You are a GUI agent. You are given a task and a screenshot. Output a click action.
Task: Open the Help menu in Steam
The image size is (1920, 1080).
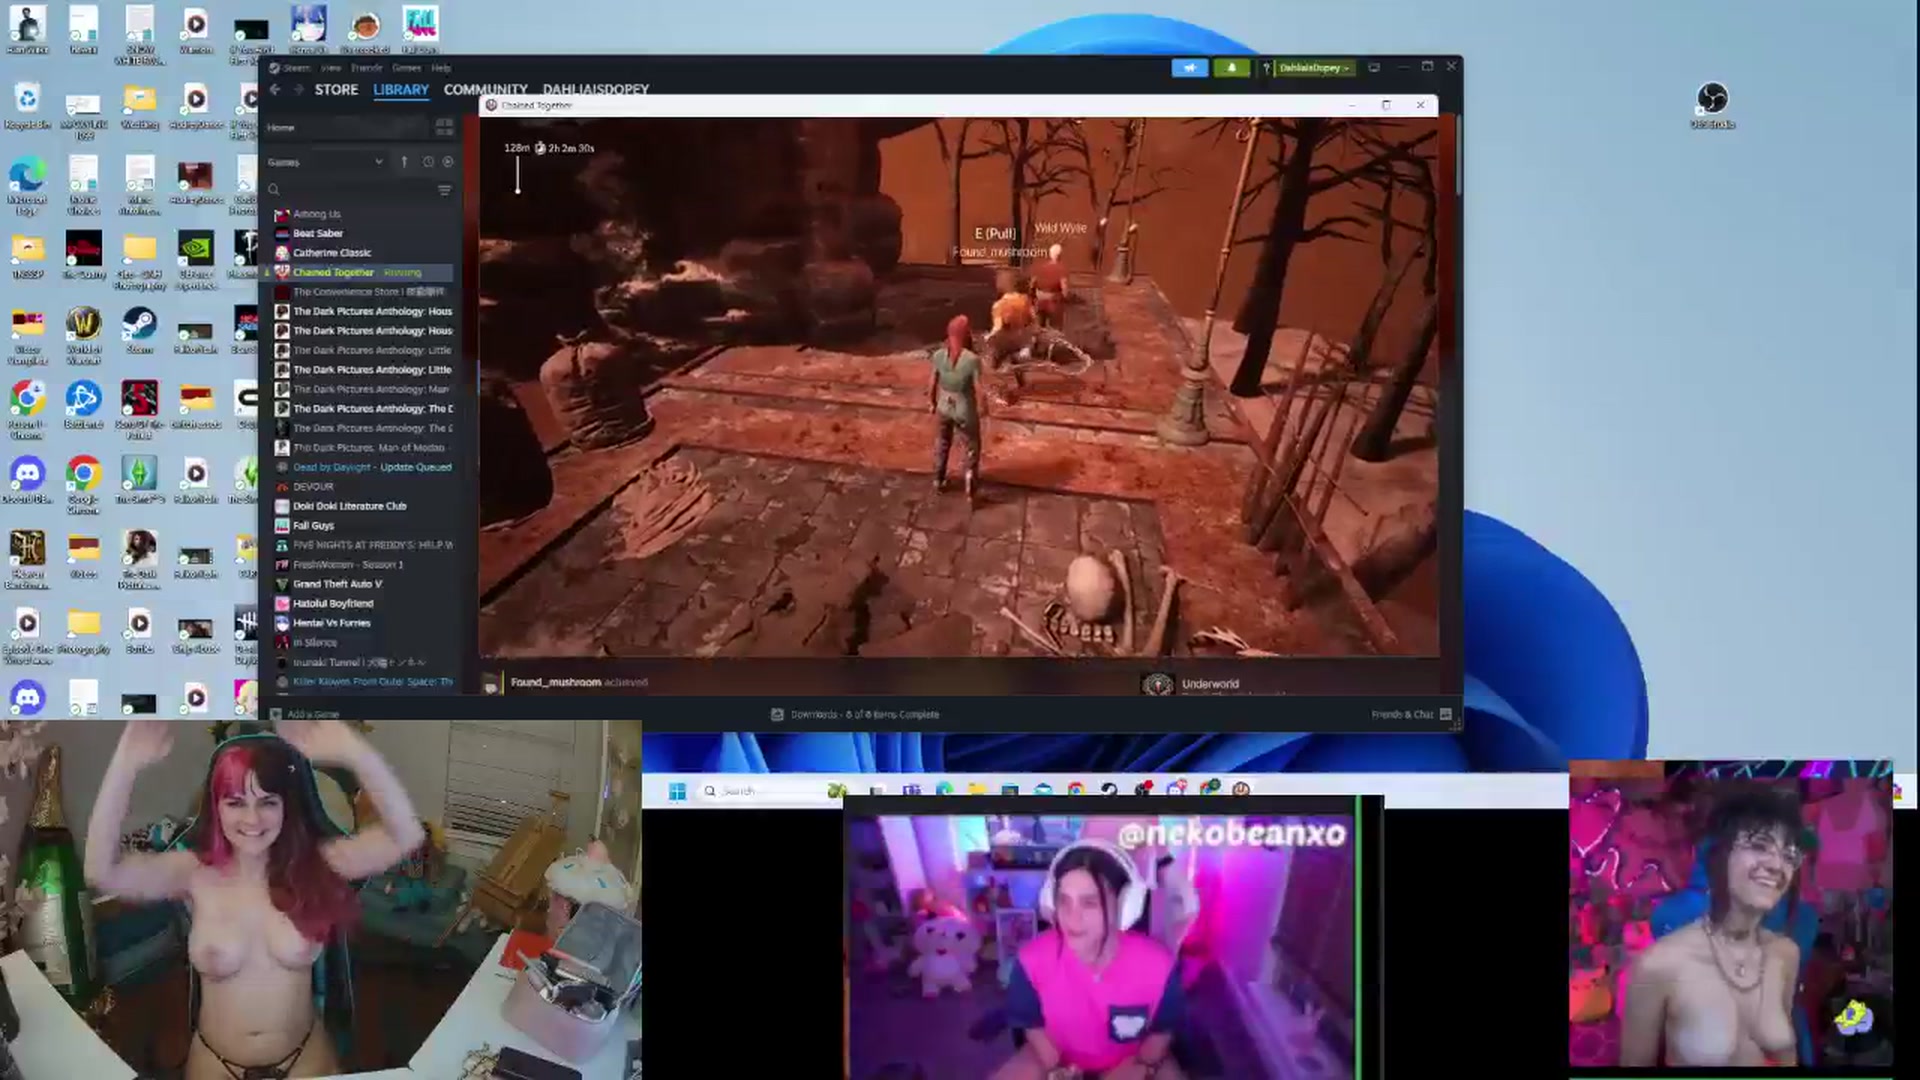point(441,68)
